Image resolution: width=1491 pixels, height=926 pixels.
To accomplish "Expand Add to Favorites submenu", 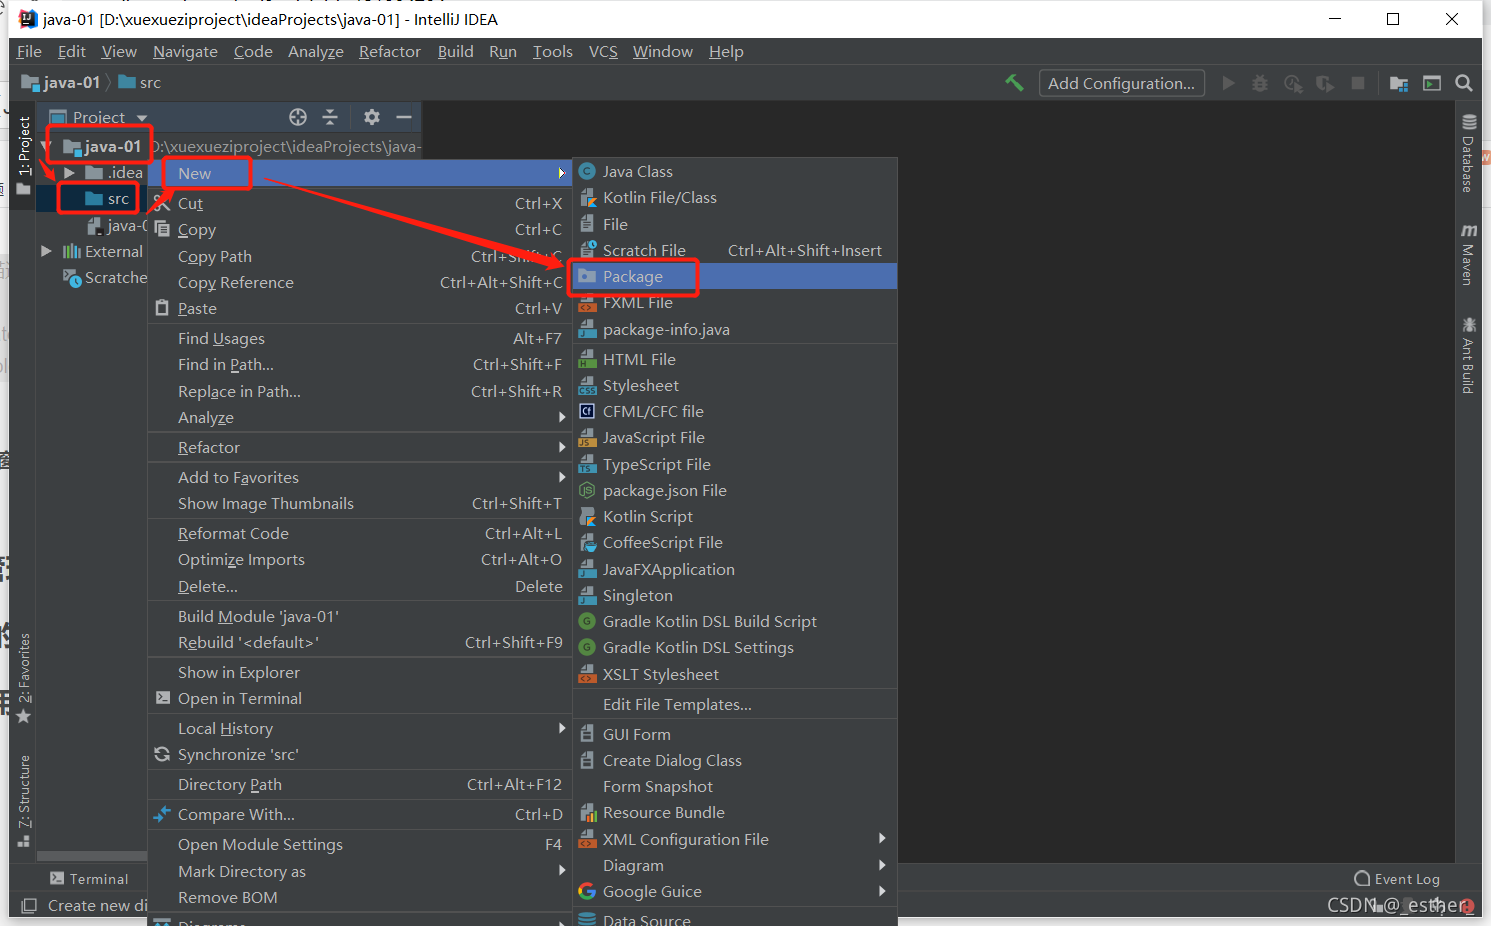I will click(x=360, y=477).
